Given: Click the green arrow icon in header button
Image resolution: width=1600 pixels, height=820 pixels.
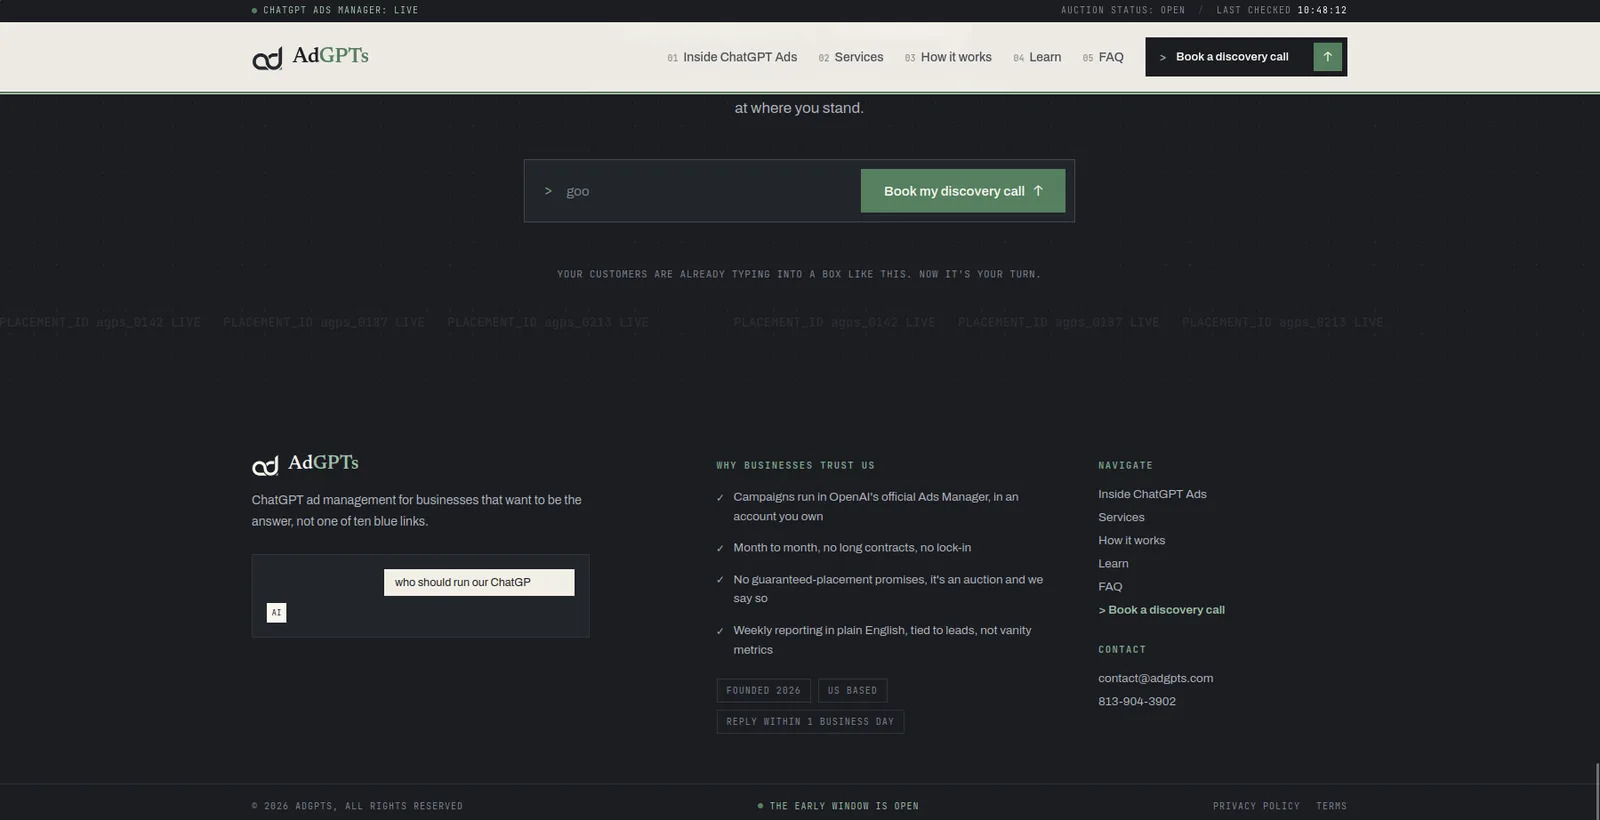Looking at the screenshot, I should point(1327,57).
